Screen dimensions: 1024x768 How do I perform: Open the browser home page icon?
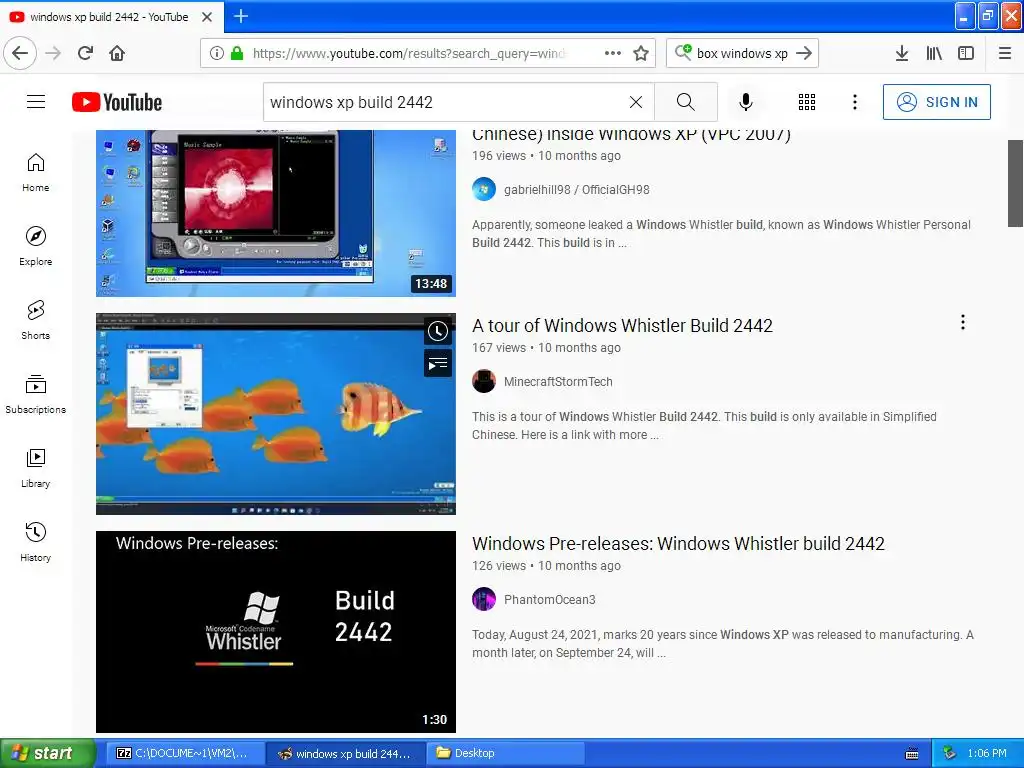pos(117,53)
